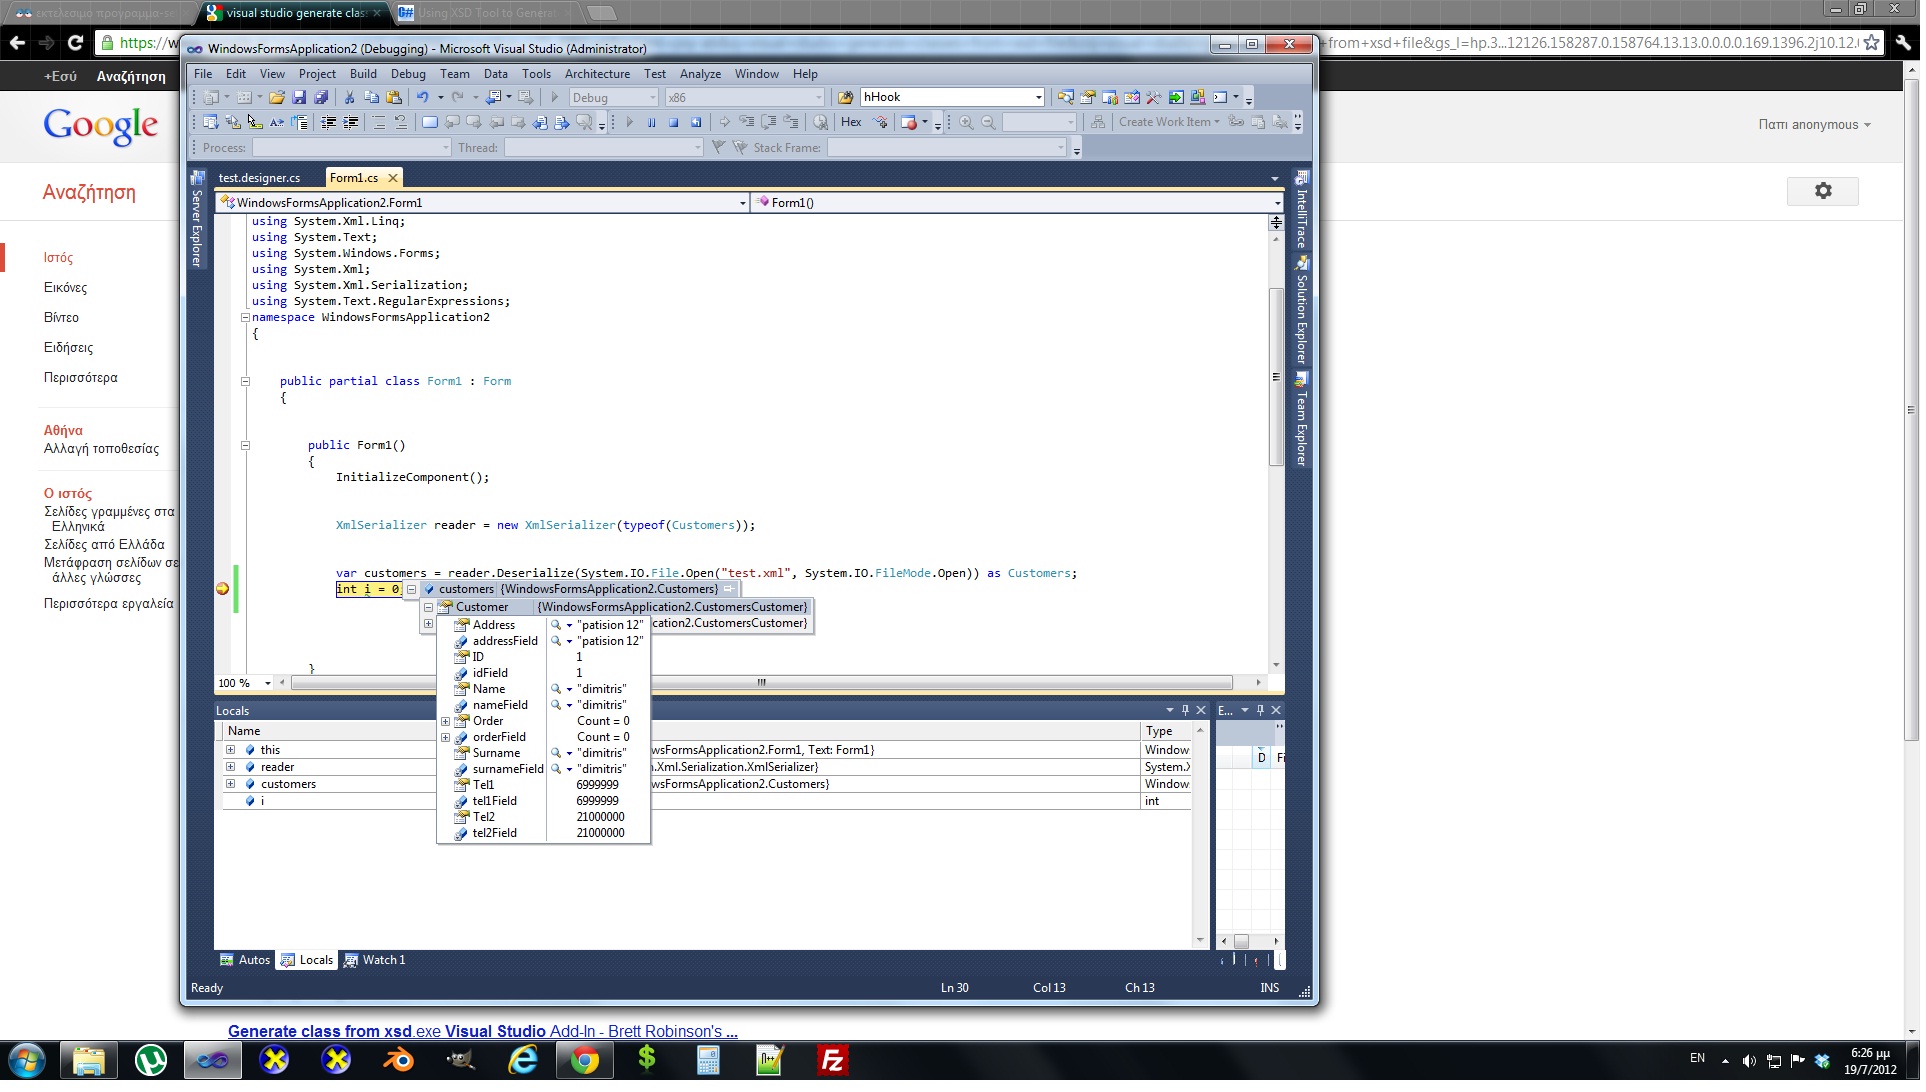This screenshot has height=1092, width=1926.
Task: Expand the 'reader' row in Locals
Action: (231, 767)
